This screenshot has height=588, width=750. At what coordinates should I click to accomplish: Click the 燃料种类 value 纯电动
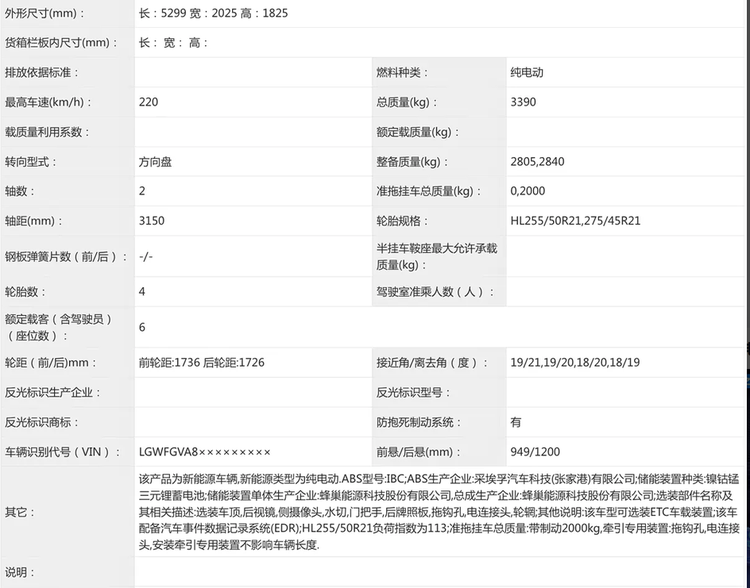527,73
